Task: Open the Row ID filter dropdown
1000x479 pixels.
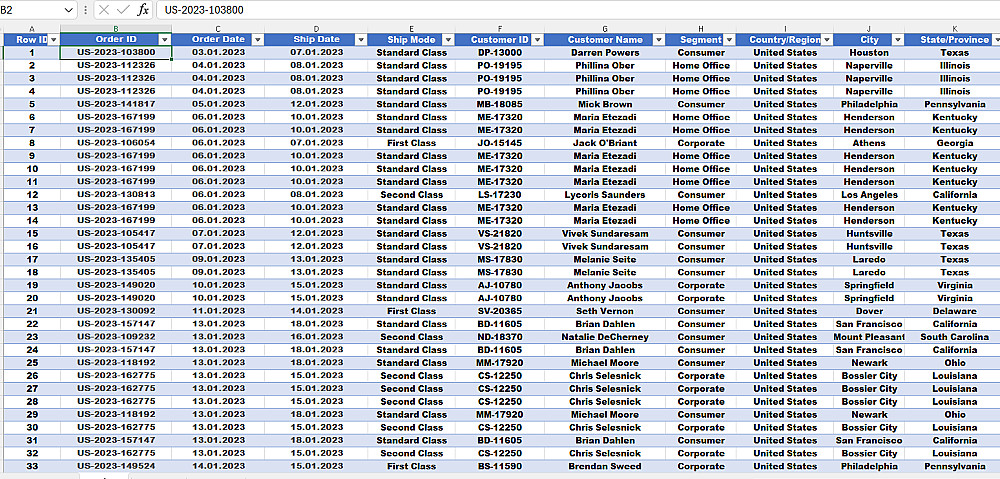Action: point(54,40)
